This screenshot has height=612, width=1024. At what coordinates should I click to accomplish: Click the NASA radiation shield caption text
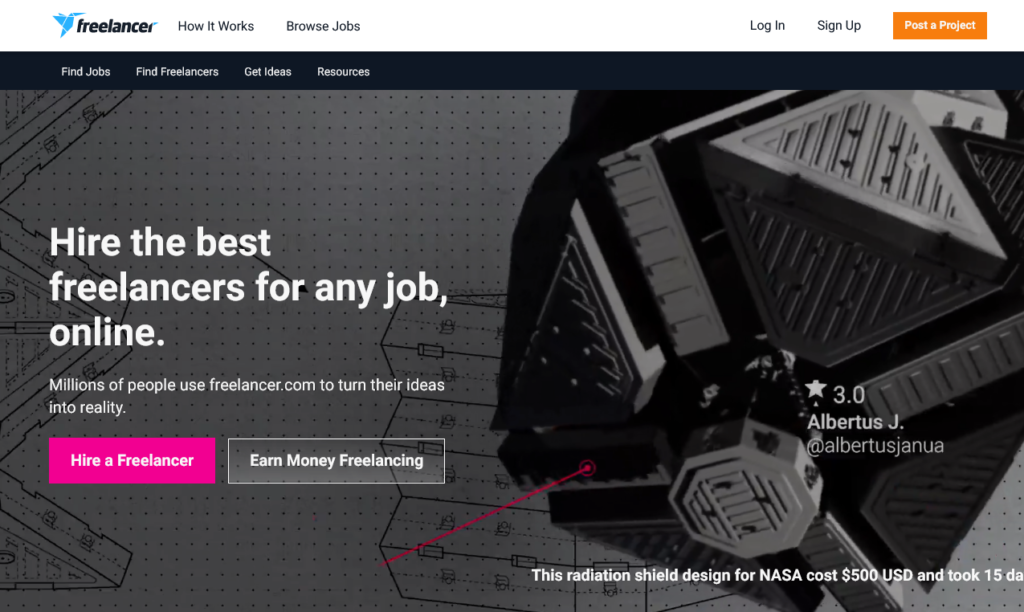(776, 575)
